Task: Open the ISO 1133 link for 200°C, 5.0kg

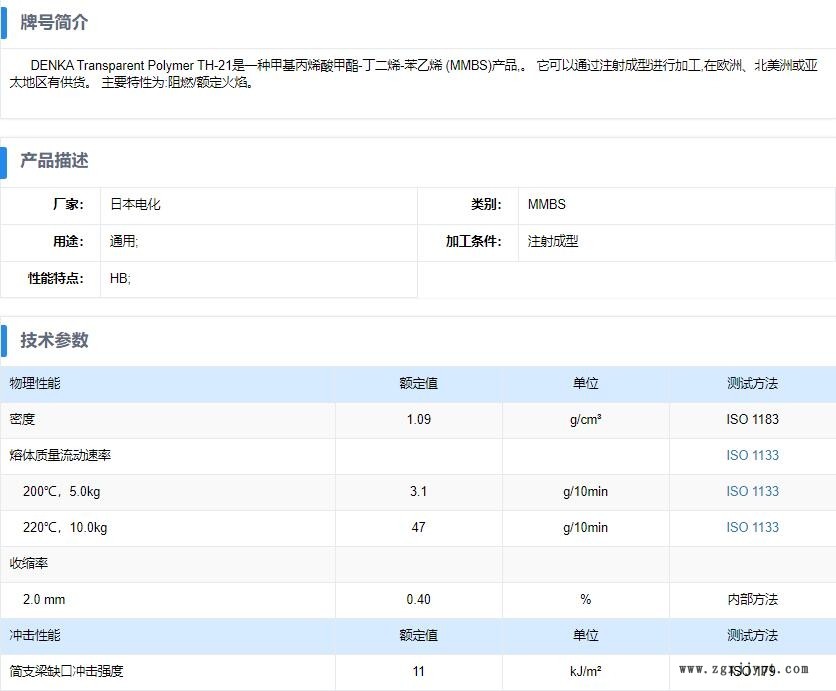Action: (x=752, y=491)
